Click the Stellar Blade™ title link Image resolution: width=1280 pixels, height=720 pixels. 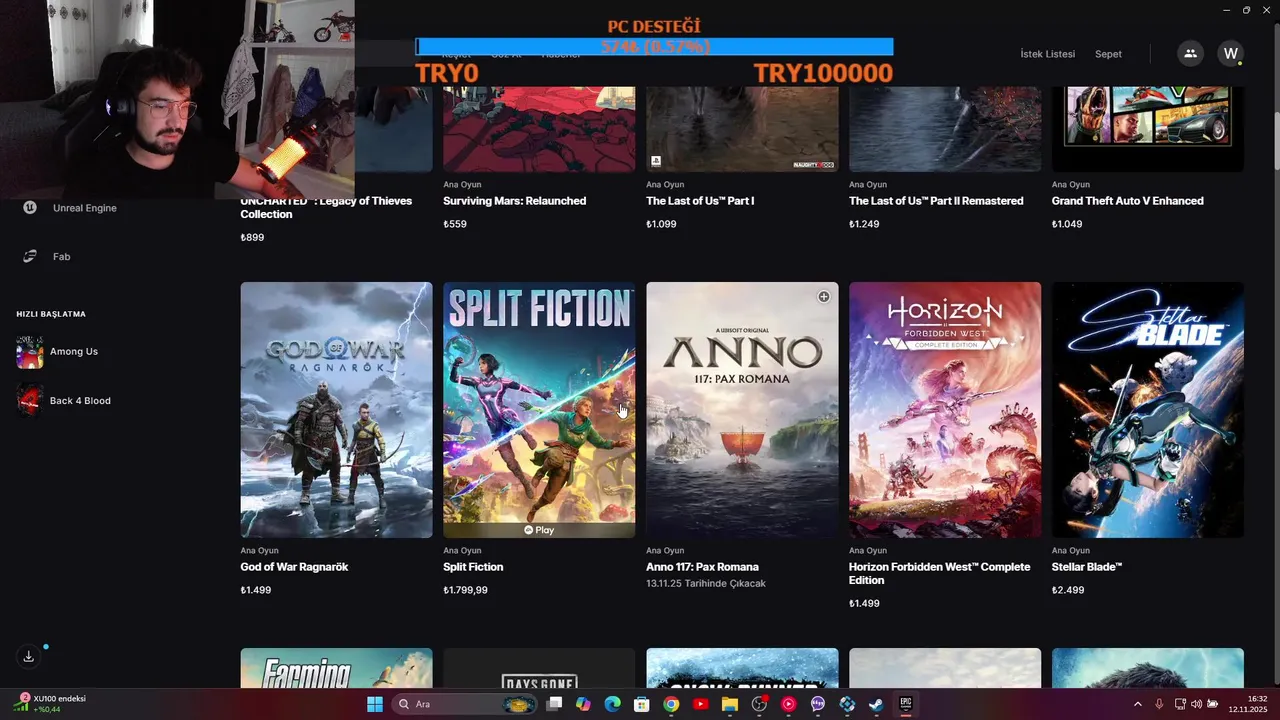[1087, 567]
